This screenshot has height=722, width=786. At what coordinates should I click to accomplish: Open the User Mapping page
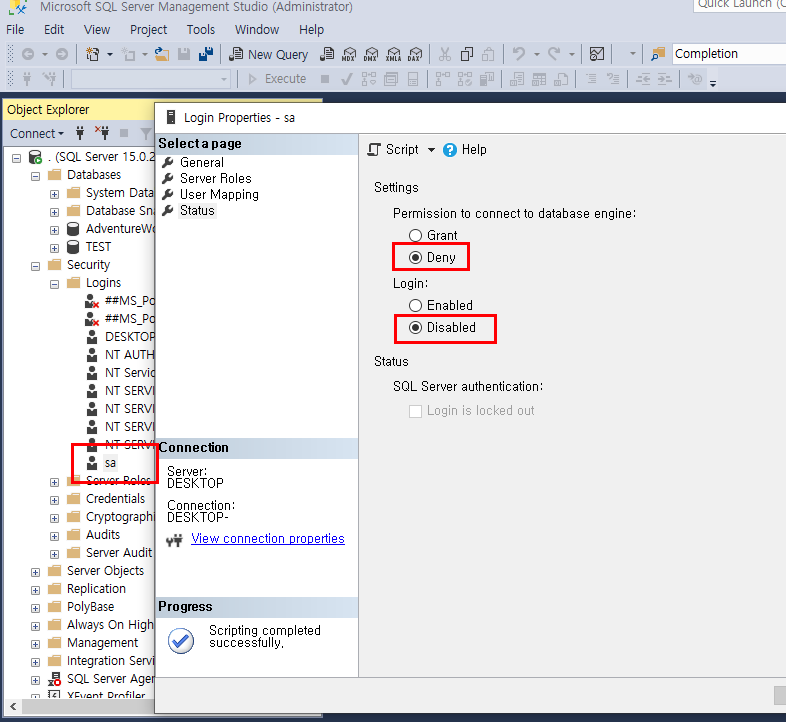click(219, 195)
